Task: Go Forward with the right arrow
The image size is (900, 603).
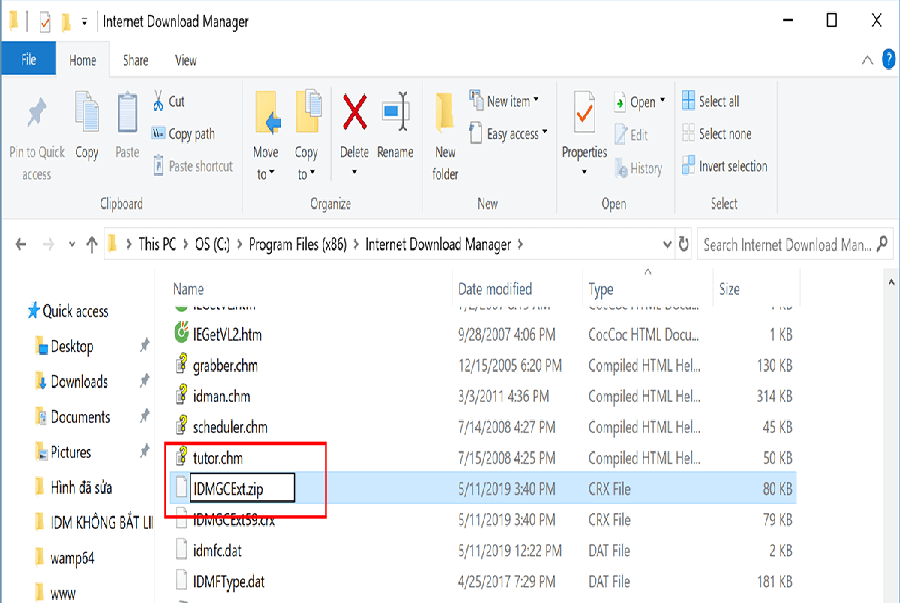Action: pos(49,244)
